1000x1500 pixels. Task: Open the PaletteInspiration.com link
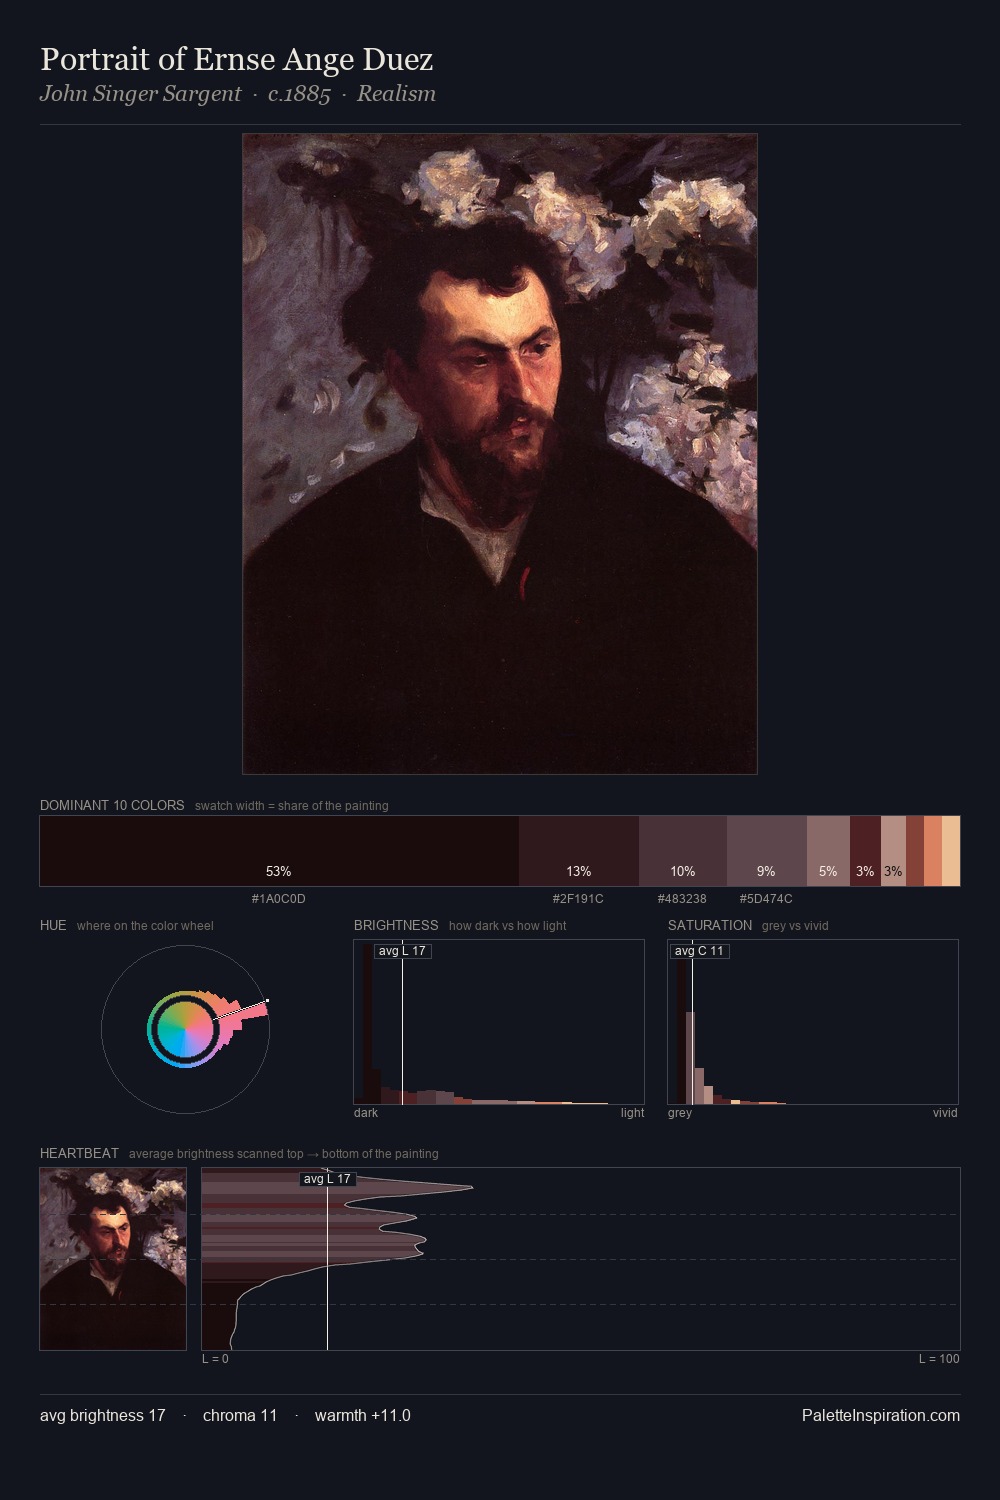pos(881,1416)
